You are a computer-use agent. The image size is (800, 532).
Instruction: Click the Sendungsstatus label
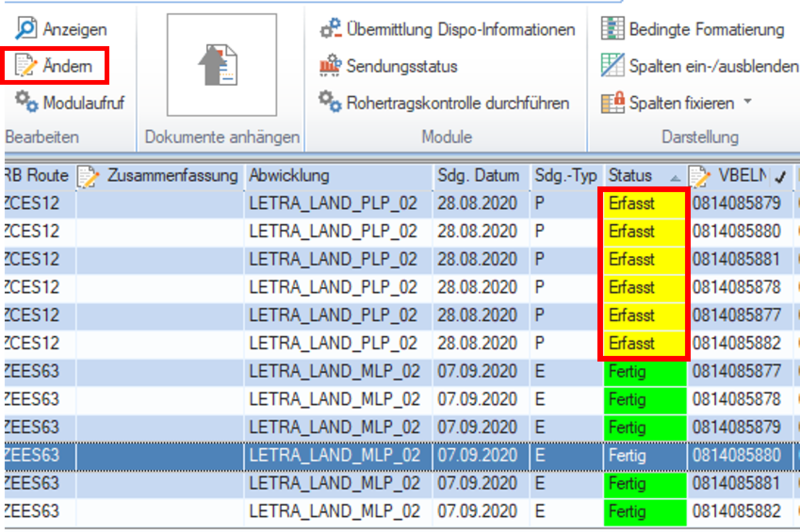click(x=402, y=66)
